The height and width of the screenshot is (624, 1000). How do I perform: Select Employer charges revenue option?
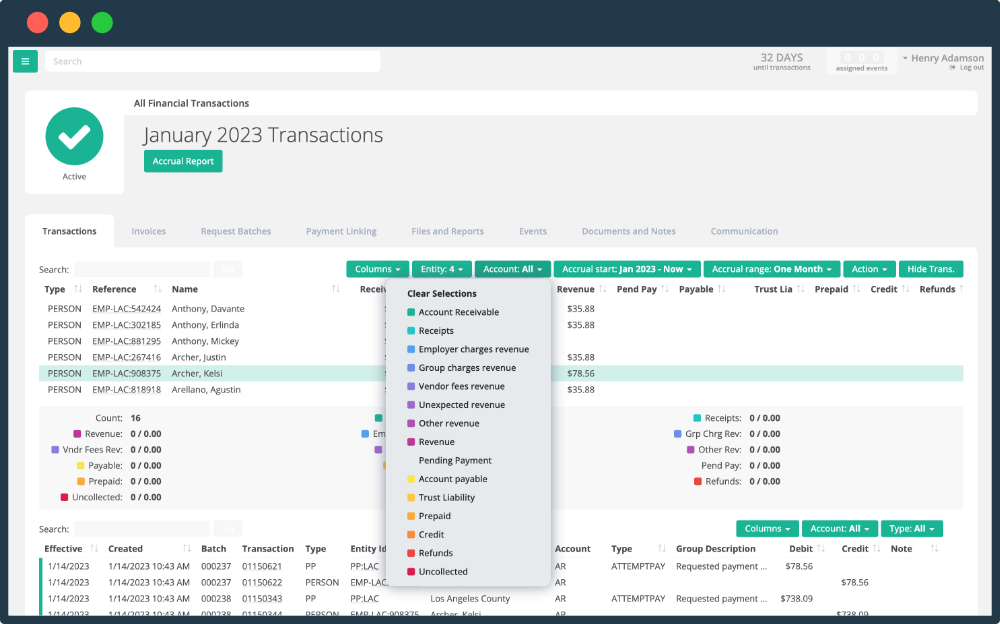tap(468, 349)
